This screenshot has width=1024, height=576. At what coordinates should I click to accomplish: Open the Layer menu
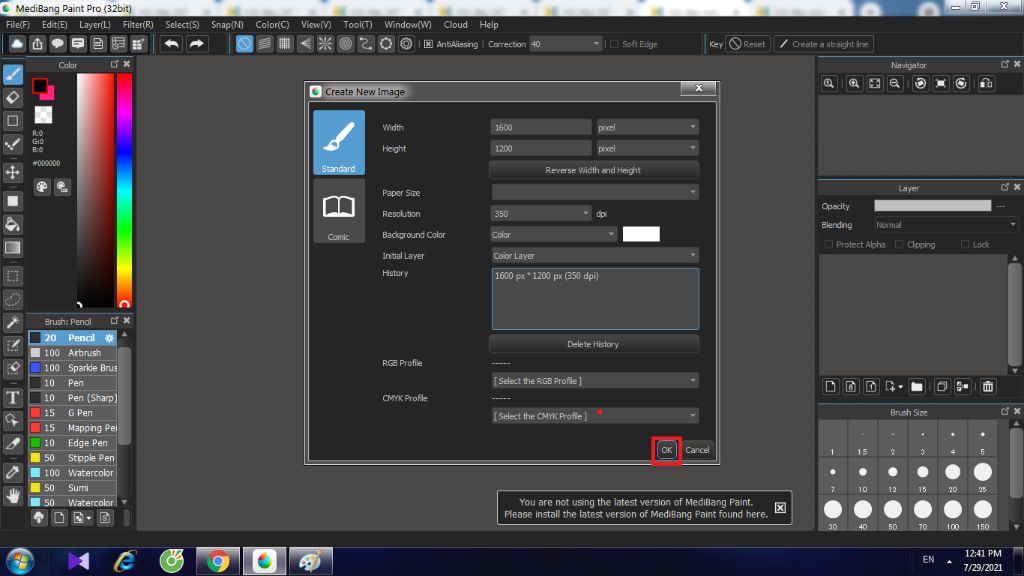(95, 25)
